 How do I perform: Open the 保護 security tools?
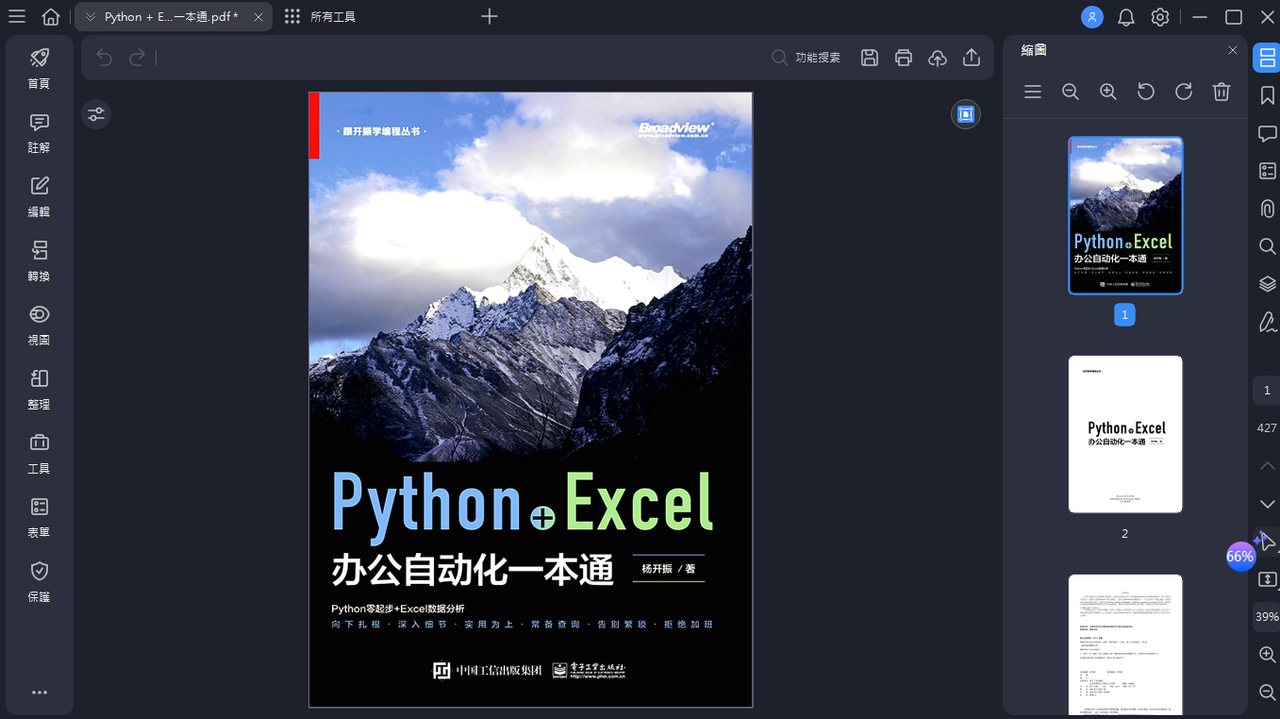(x=39, y=581)
